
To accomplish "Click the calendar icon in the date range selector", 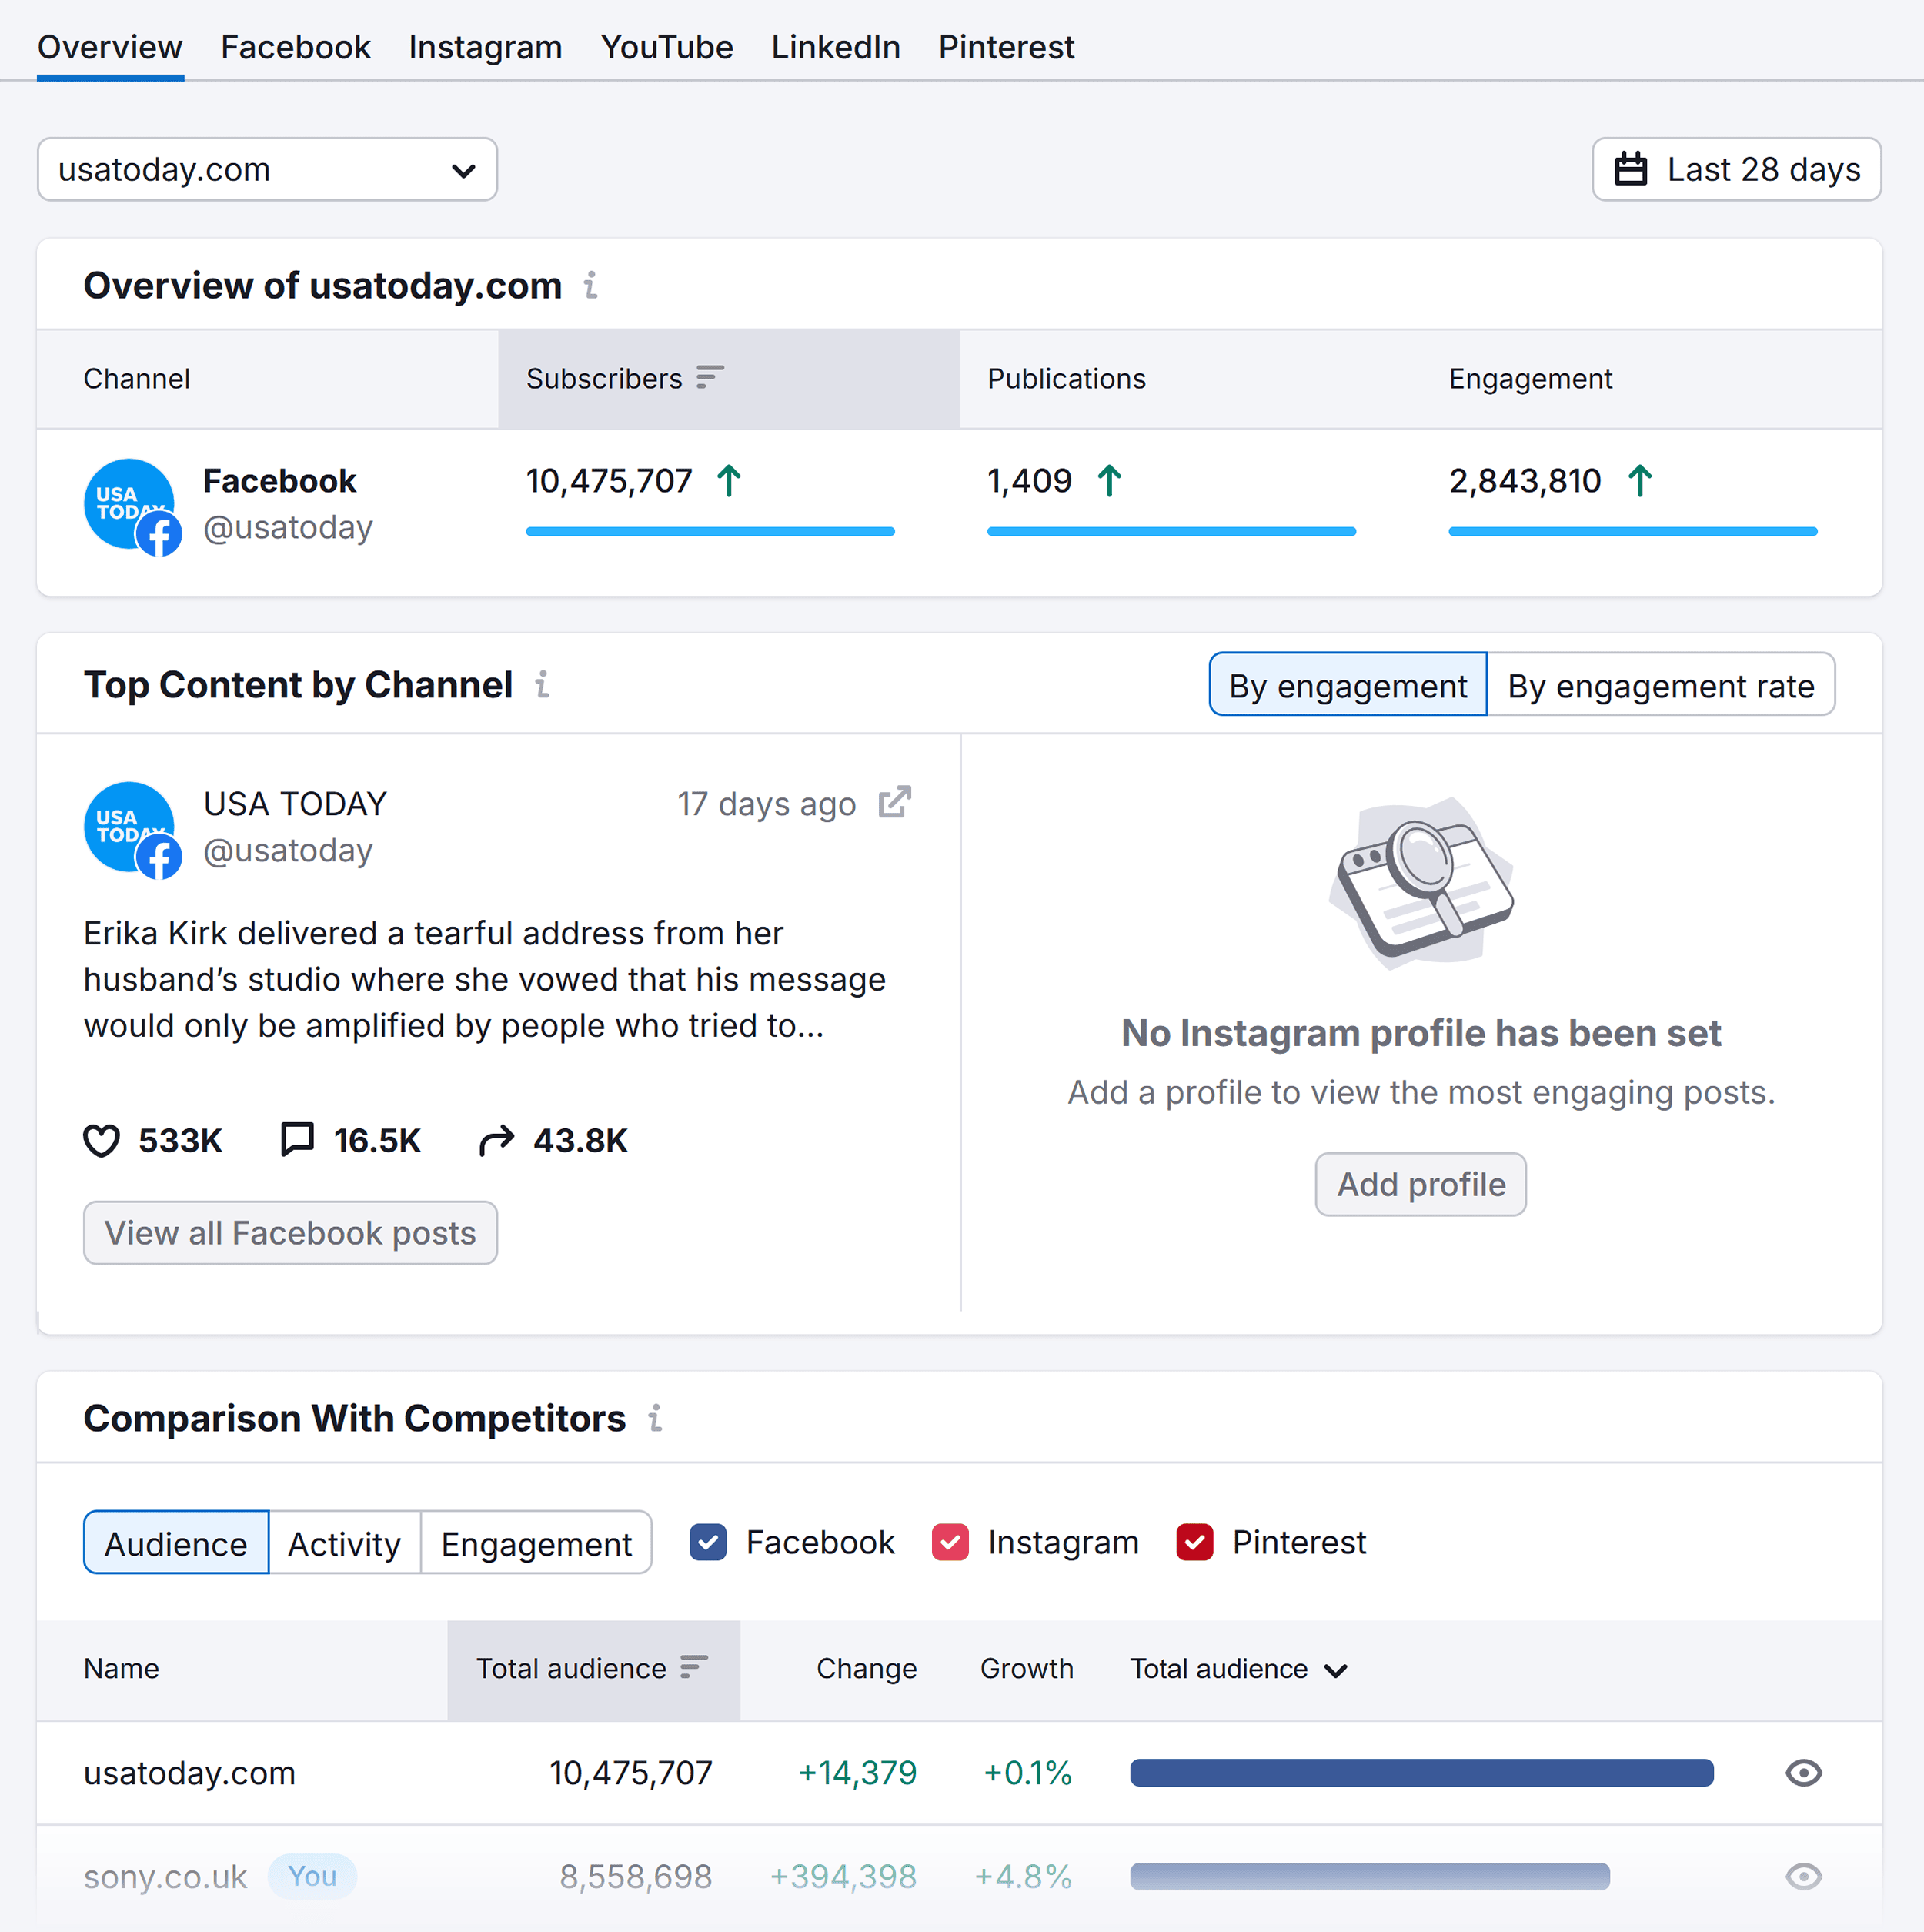I will click(1631, 169).
